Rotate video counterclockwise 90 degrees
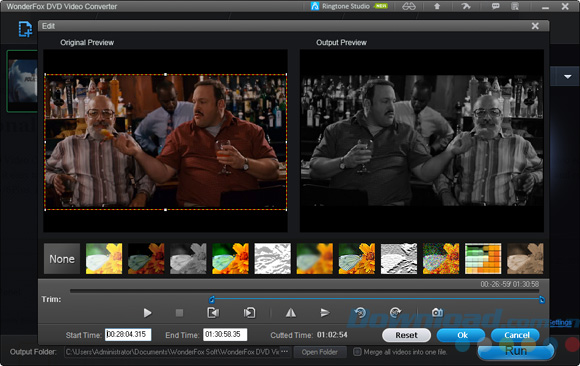The width and height of the screenshot is (580, 366). coord(360,313)
